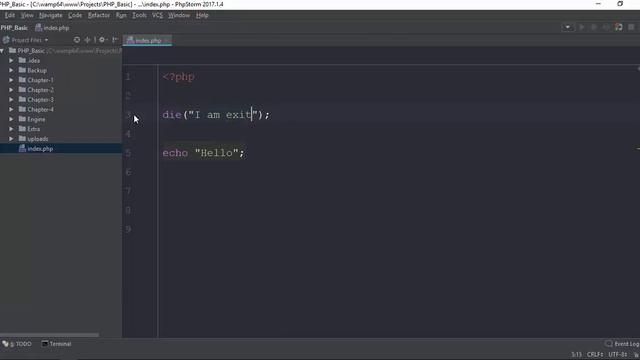Select the Chapter-3 folder name
This screenshot has width=640, height=360.
tap(40, 100)
